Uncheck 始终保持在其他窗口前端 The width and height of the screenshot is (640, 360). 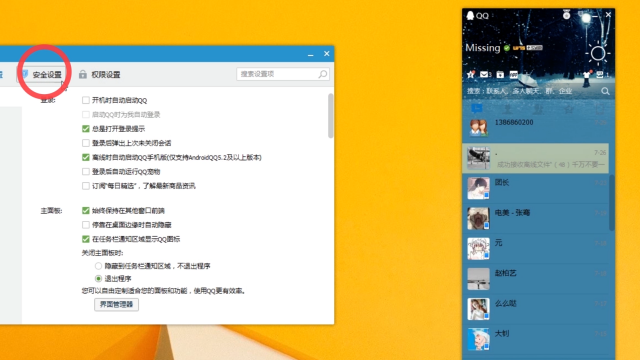(x=86, y=211)
